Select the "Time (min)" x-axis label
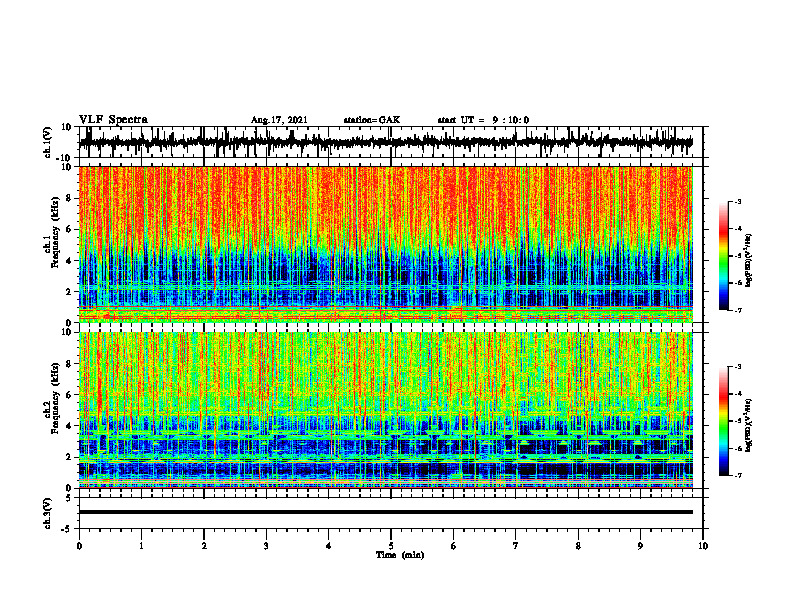The height and width of the screenshot is (612, 792). 400,555
